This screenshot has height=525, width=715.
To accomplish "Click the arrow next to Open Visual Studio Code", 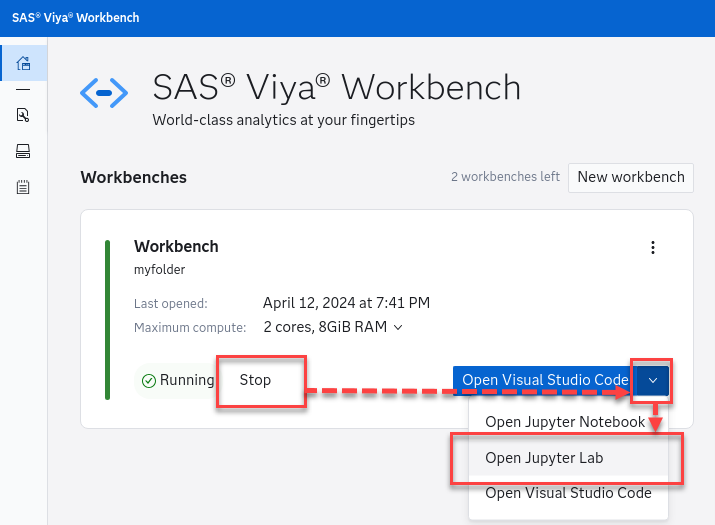I will [x=652, y=380].
